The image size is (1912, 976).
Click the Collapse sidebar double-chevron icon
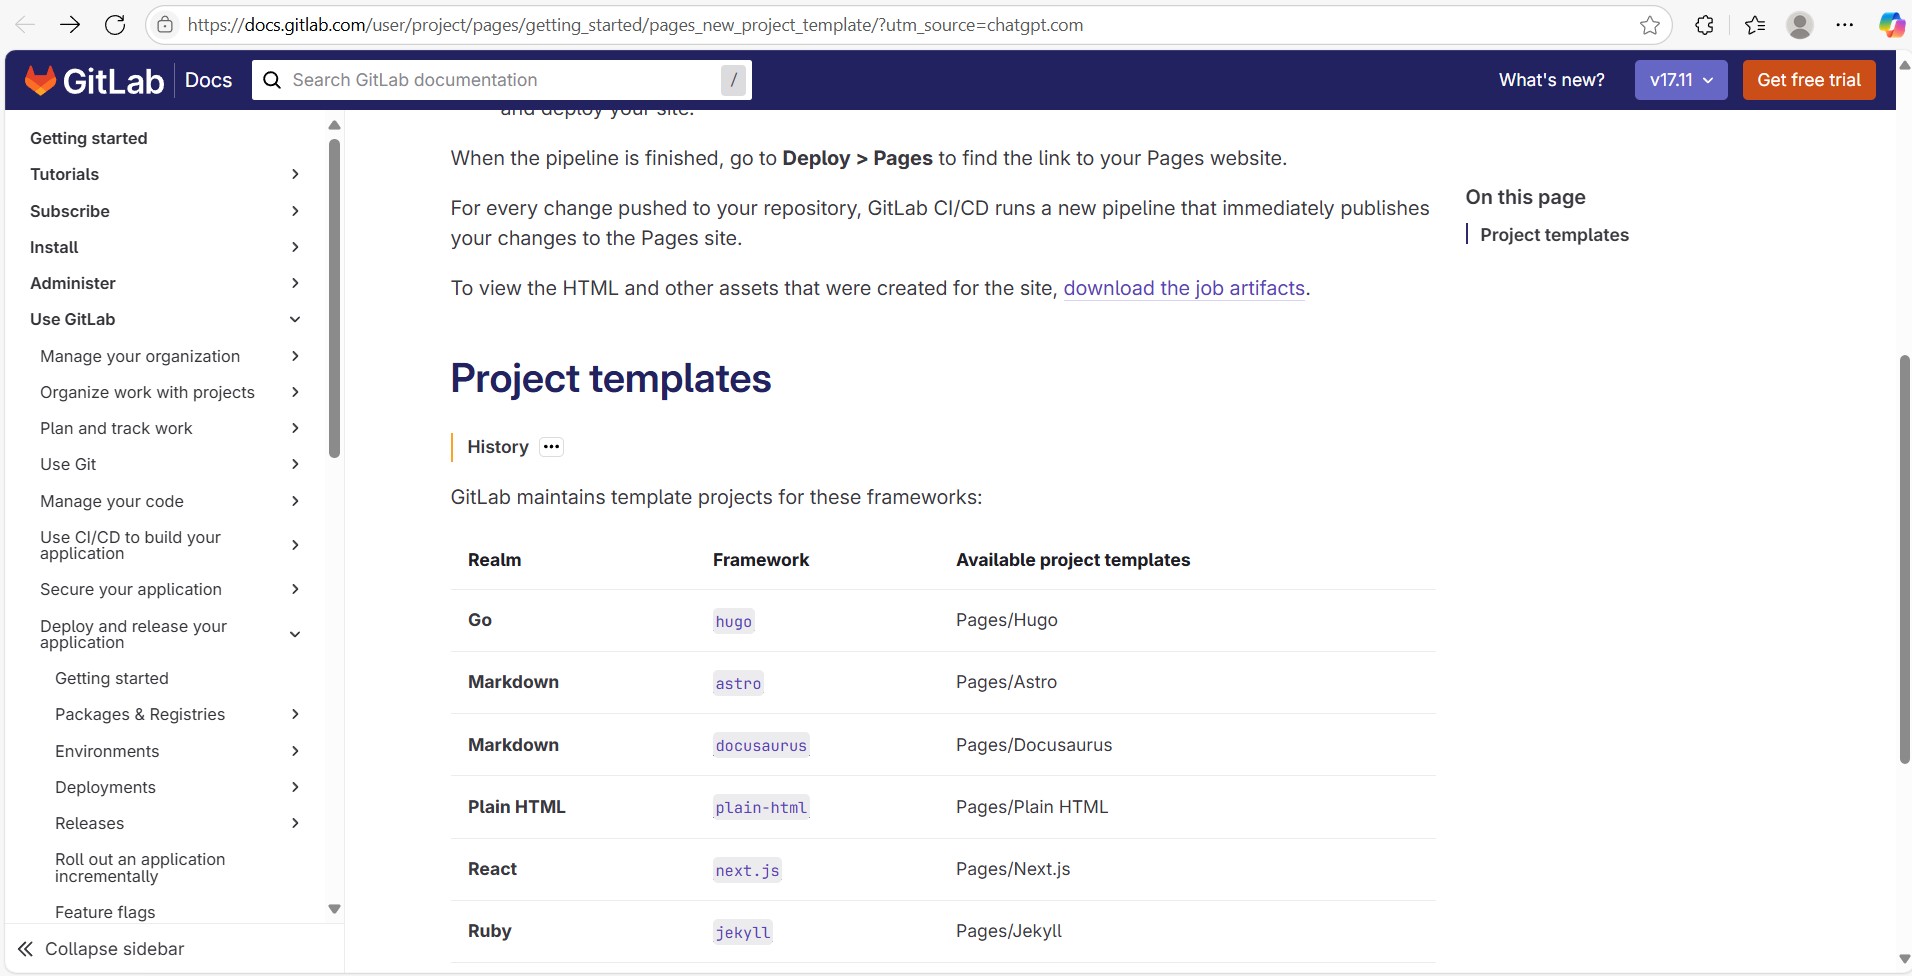click(25, 949)
